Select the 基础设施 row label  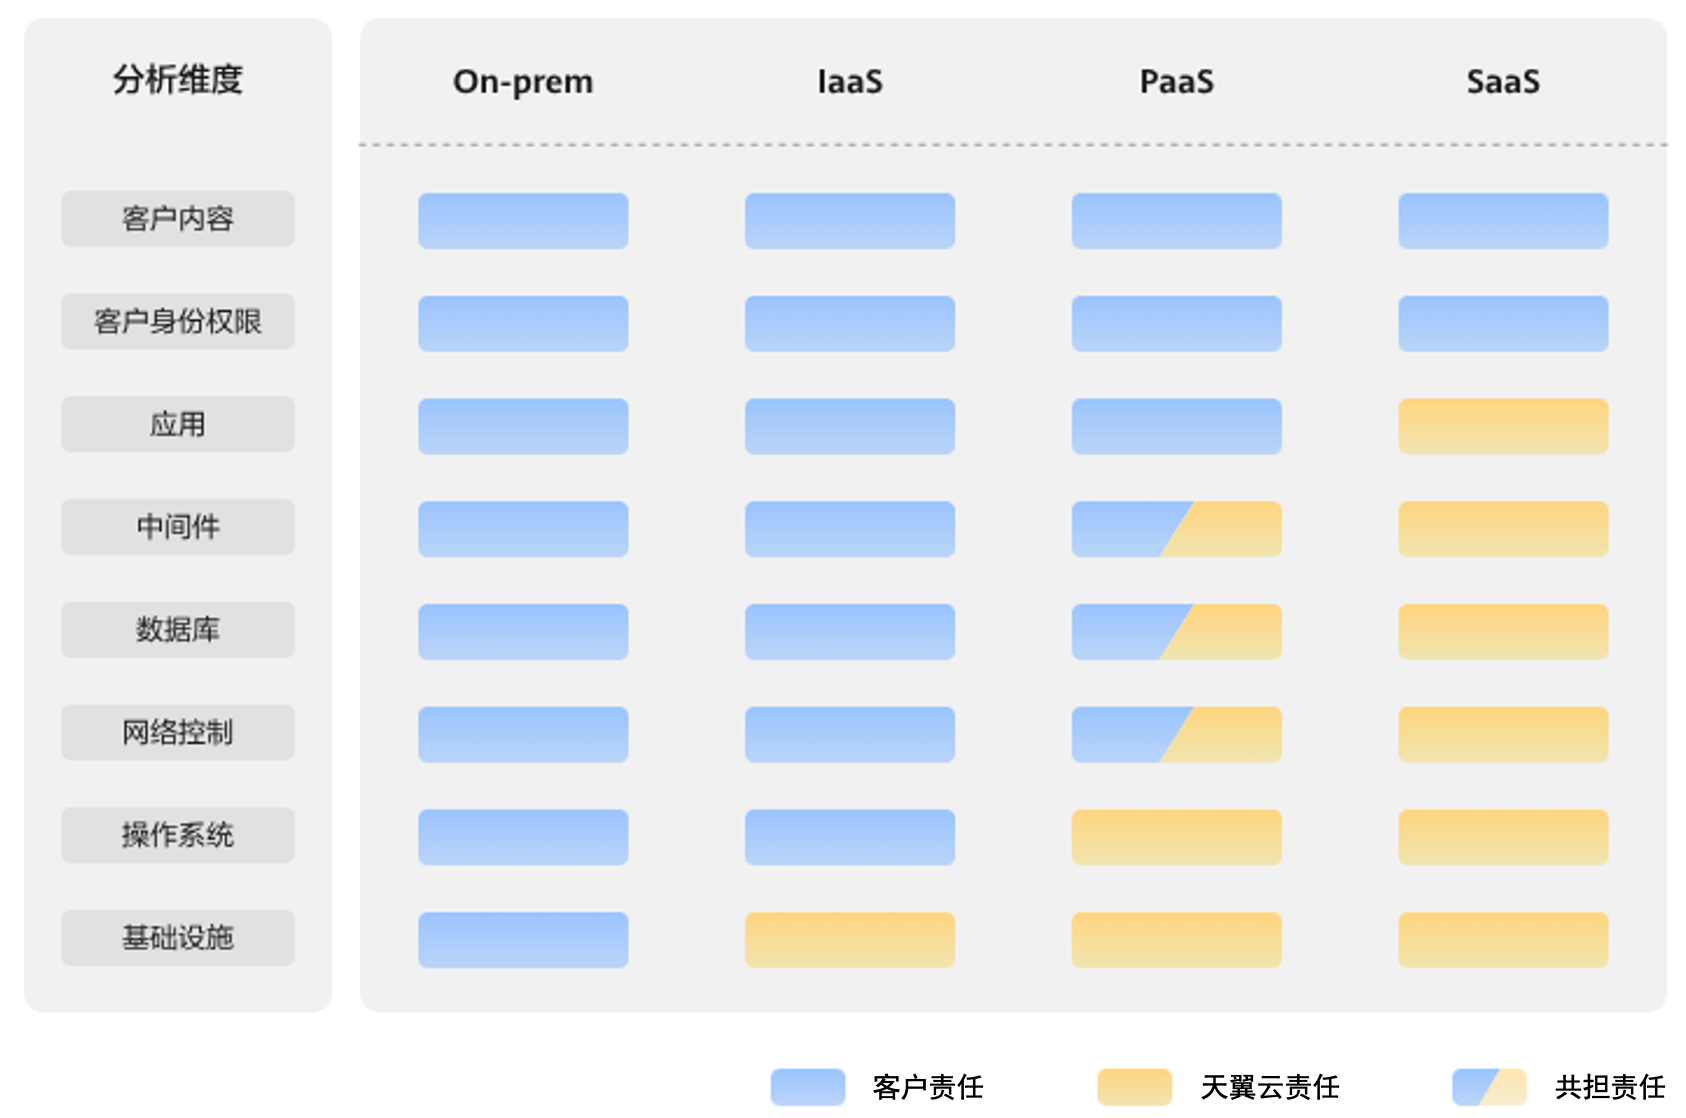[x=178, y=938]
